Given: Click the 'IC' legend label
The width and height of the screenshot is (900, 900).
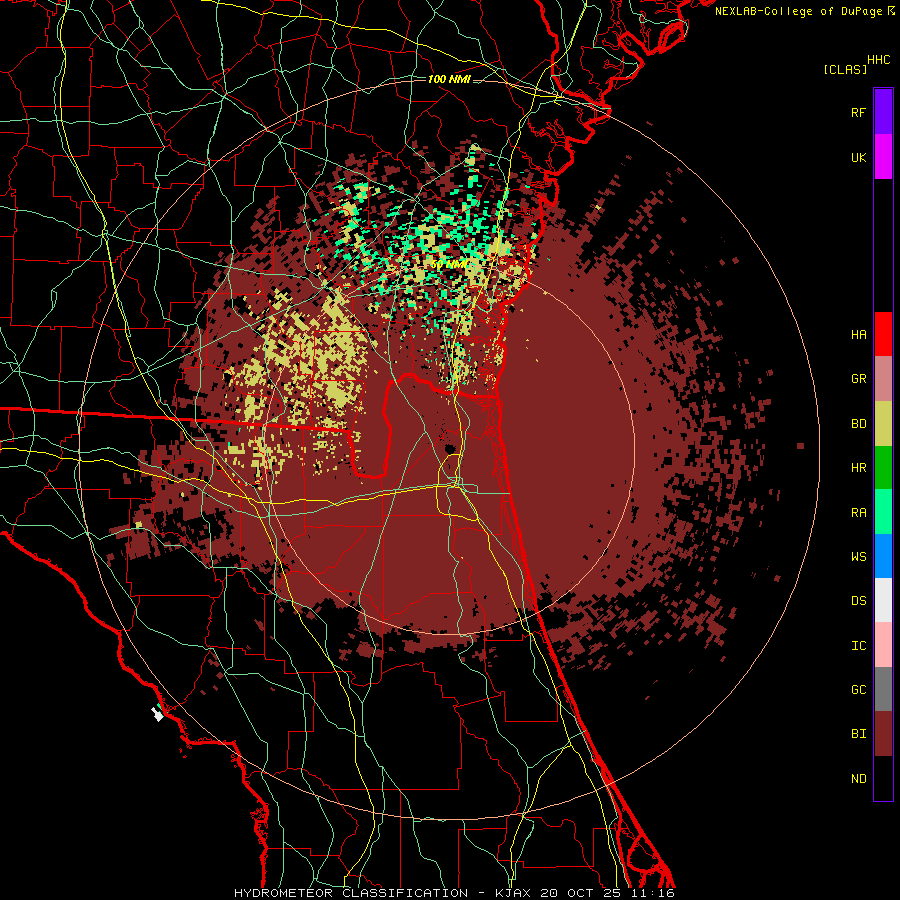Looking at the screenshot, I should point(858,646).
